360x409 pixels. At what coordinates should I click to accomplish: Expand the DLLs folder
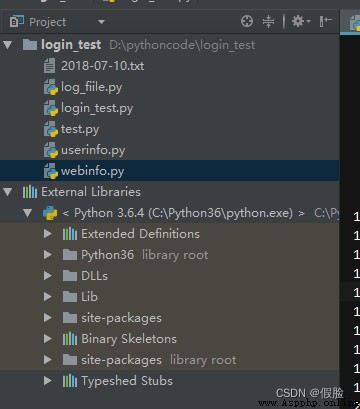(48, 276)
